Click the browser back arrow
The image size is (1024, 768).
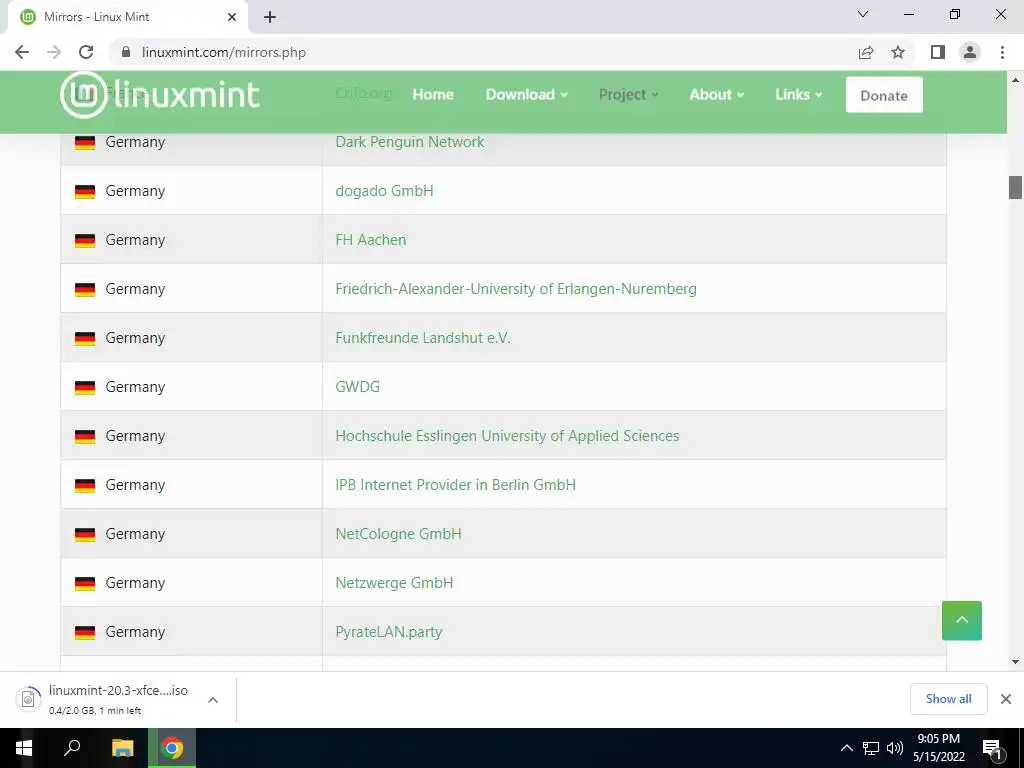pos(22,52)
